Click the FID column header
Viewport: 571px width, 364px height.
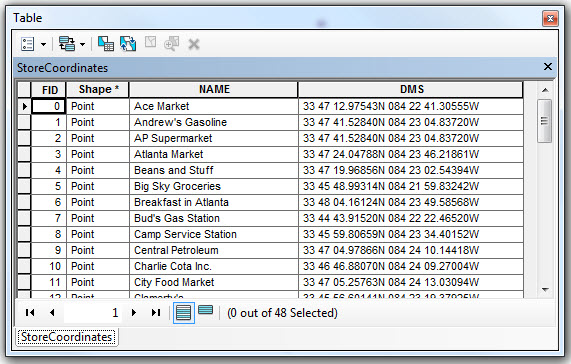coord(49,90)
